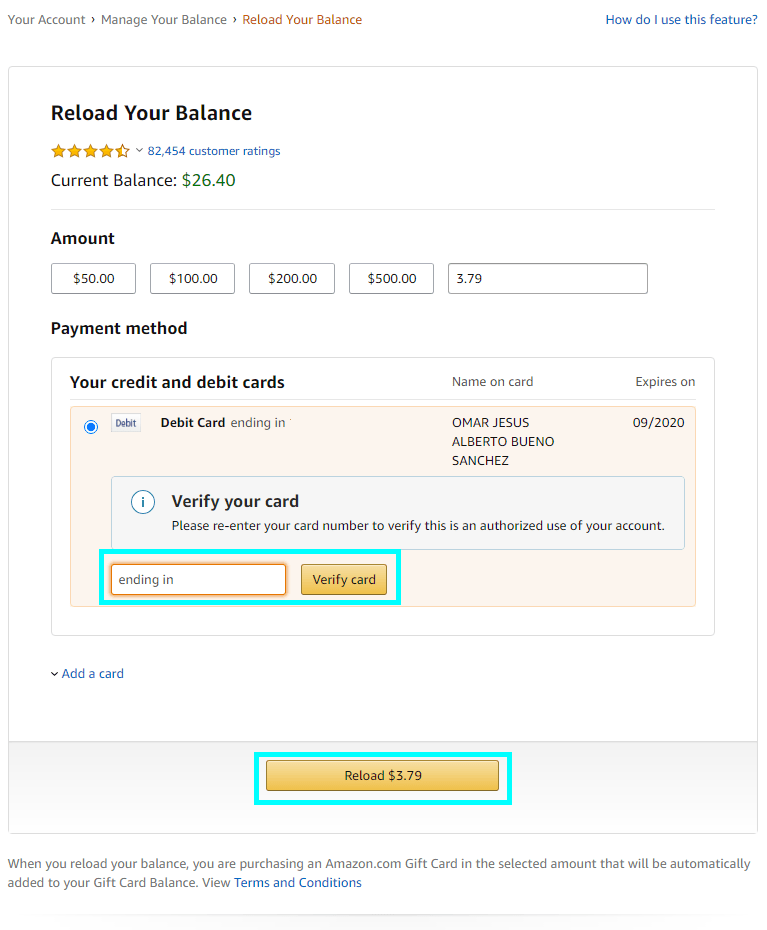
Task: Open "How do I use this feature?" link
Action: coord(681,20)
